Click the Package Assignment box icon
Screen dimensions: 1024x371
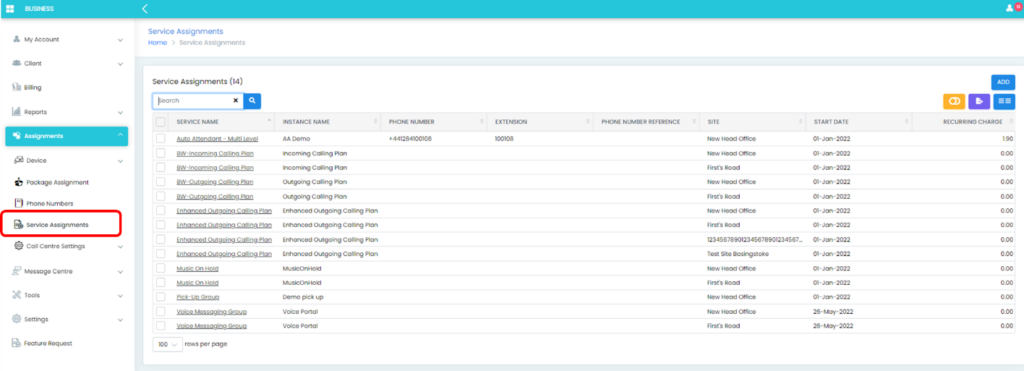(x=18, y=182)
